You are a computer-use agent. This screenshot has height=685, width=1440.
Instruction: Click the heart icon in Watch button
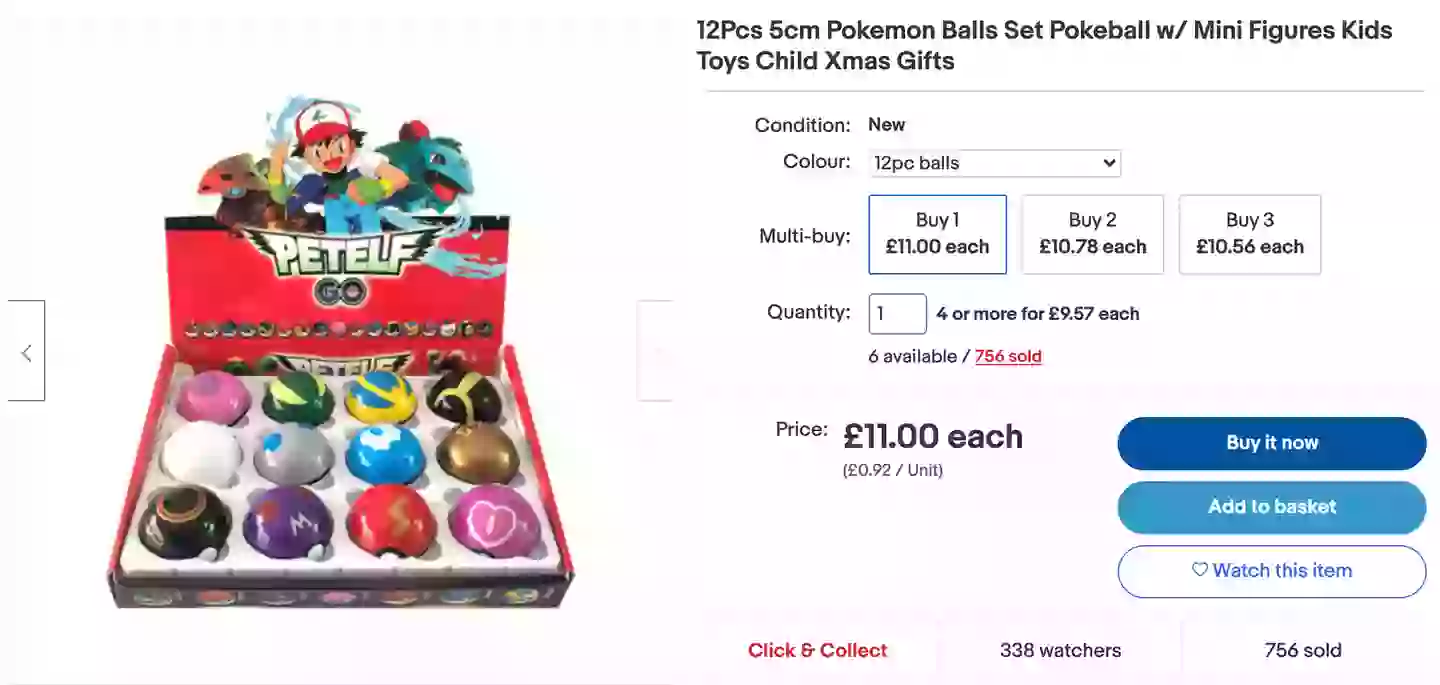1199,570
